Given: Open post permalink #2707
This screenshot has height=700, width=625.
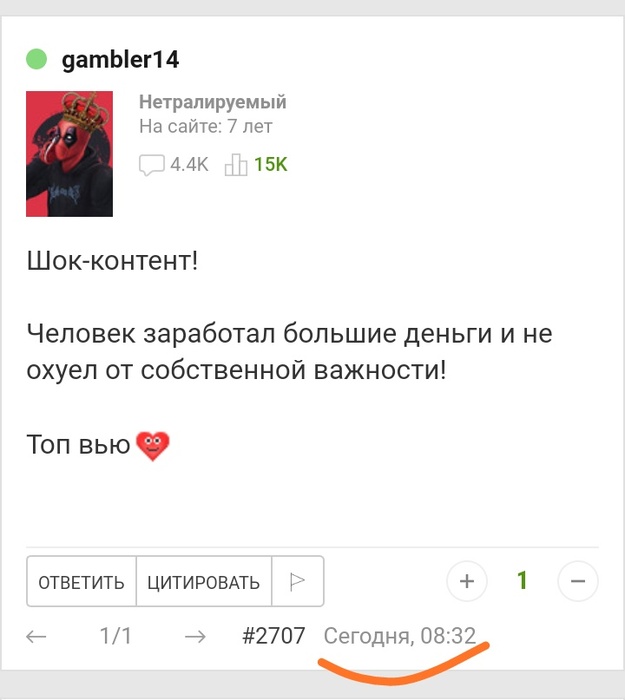Looking at the screenshot, I should point(273,636).
